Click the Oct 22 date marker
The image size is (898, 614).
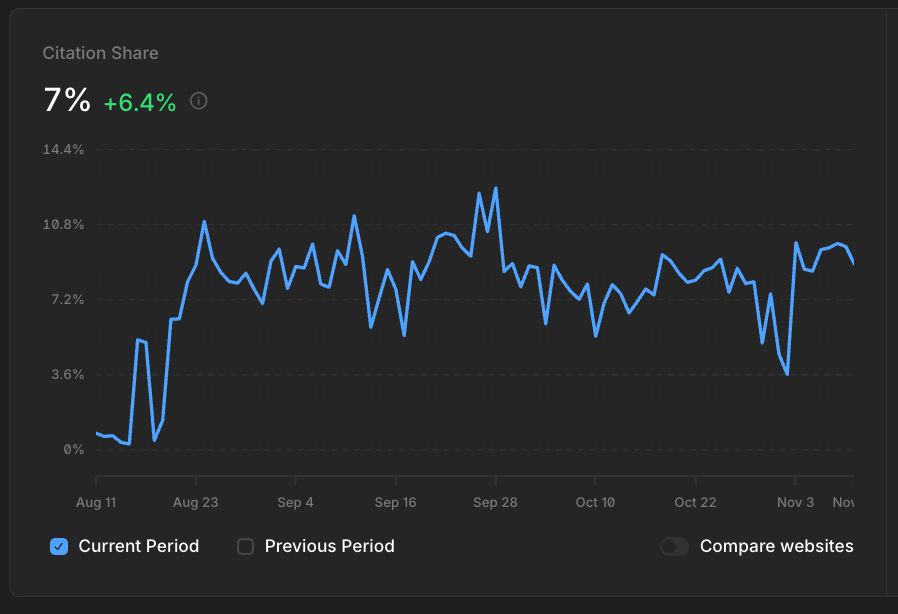(x=694, y=502)
